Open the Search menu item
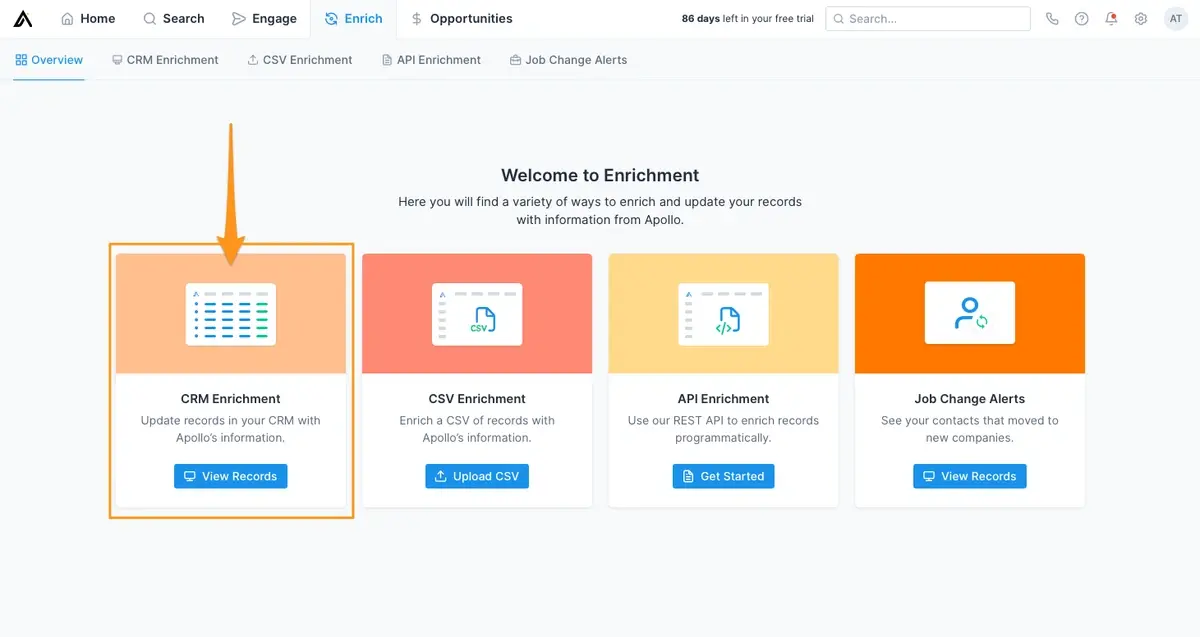This screenshot has width=1200, height=637. pos(174,19)
